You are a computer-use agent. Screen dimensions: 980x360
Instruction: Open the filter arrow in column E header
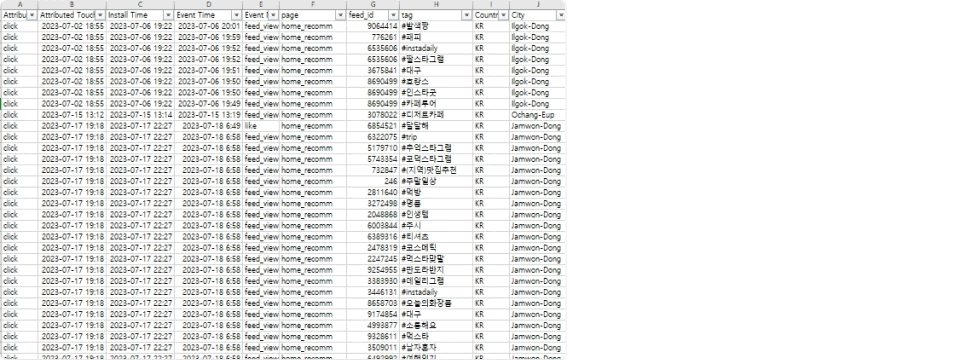coord(273,14)
